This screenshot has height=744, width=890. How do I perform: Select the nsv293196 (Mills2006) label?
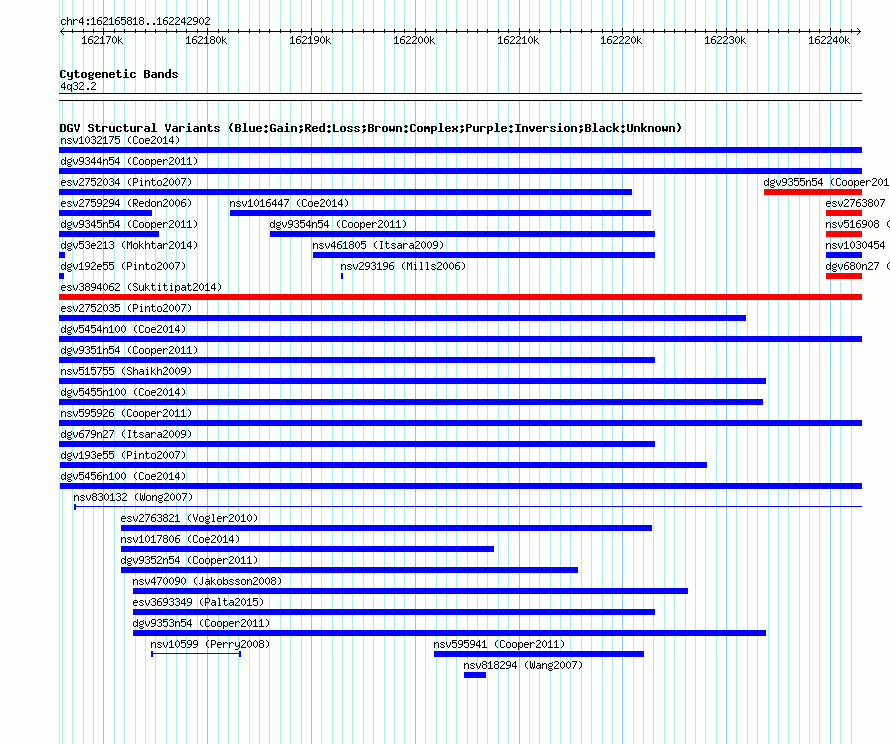403,266
